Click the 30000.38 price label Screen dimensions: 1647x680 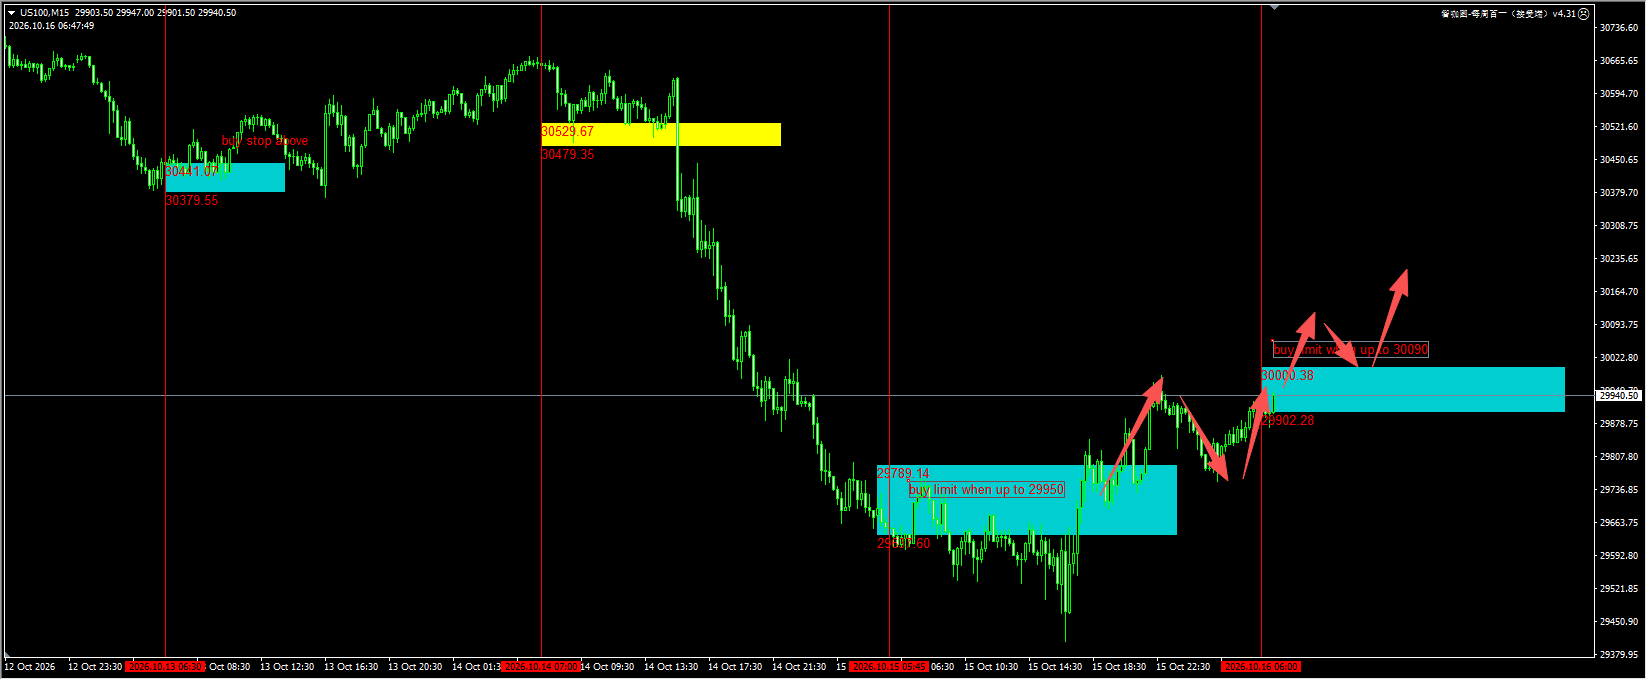click(x=1287, y=375)
